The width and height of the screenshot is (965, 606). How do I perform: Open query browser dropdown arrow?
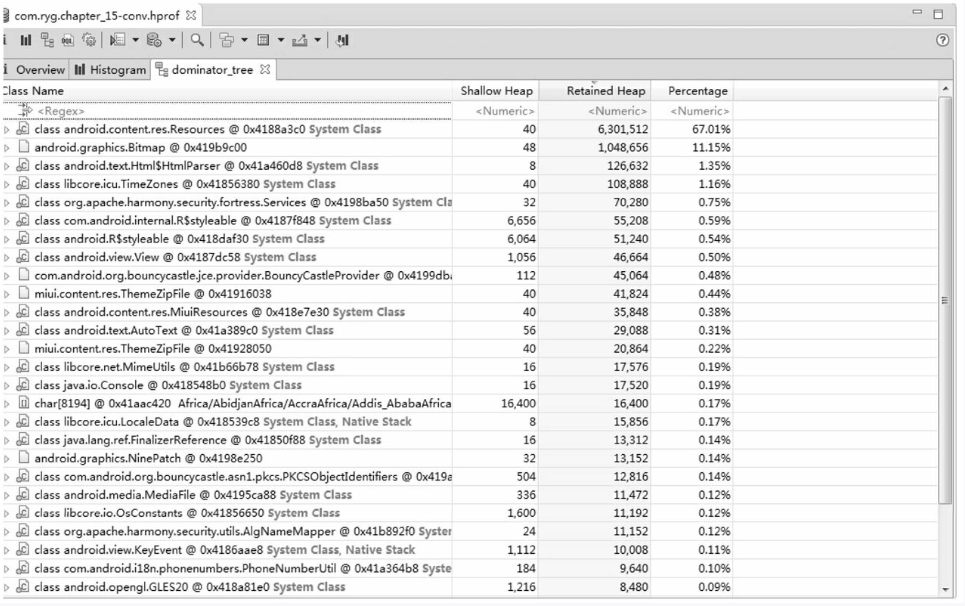(172, 40)
